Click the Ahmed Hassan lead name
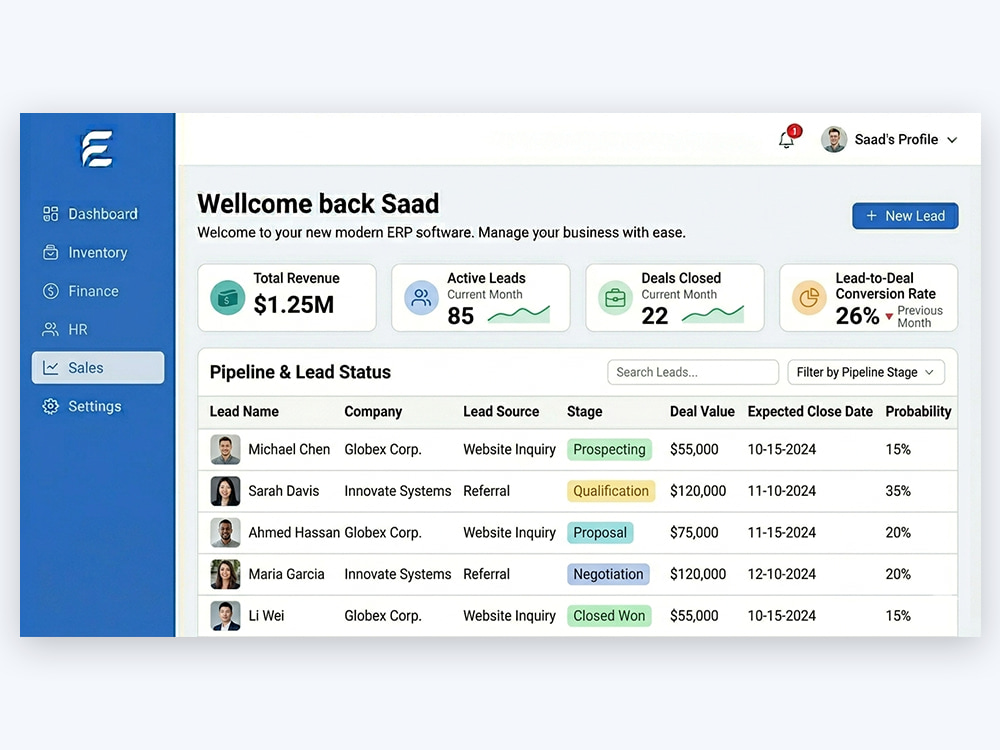This screenshot has height=750, width=1000. (294, 533)
